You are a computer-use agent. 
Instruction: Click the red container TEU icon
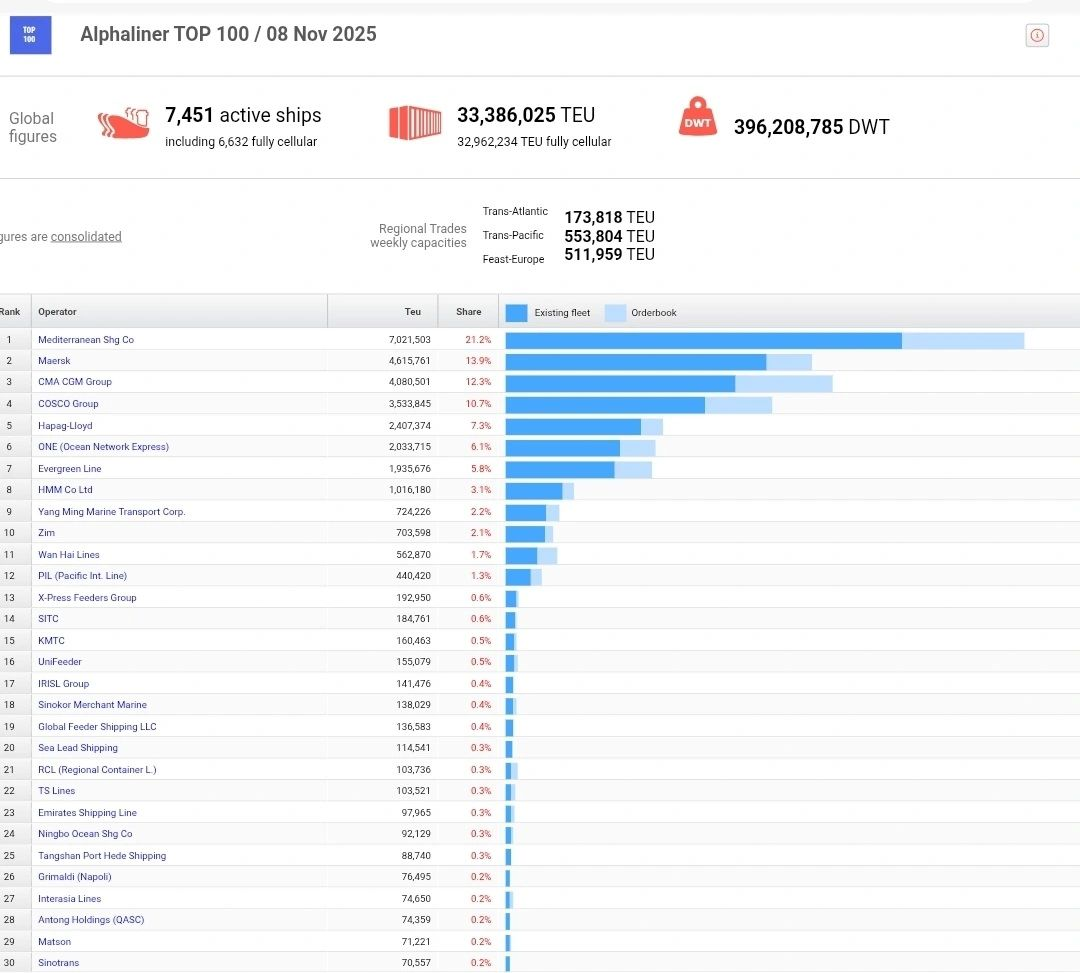(x=415, y=123)
